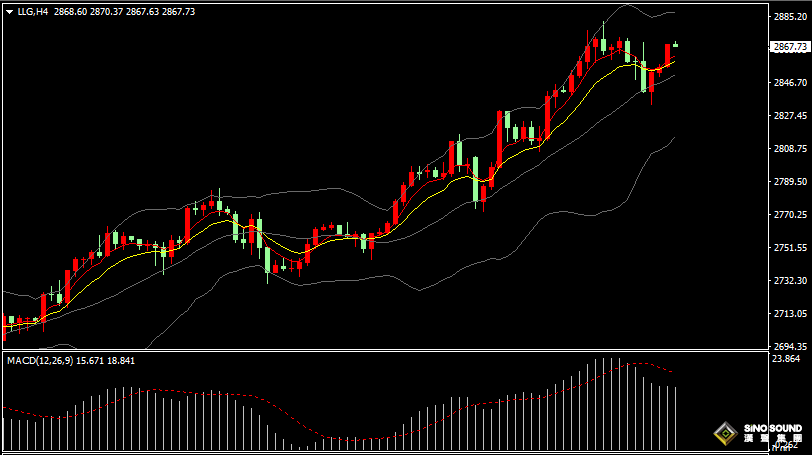Click the triangle arrow beside LLG,H4
Viewport: 812px width, 455px height.
coord(7,11)
